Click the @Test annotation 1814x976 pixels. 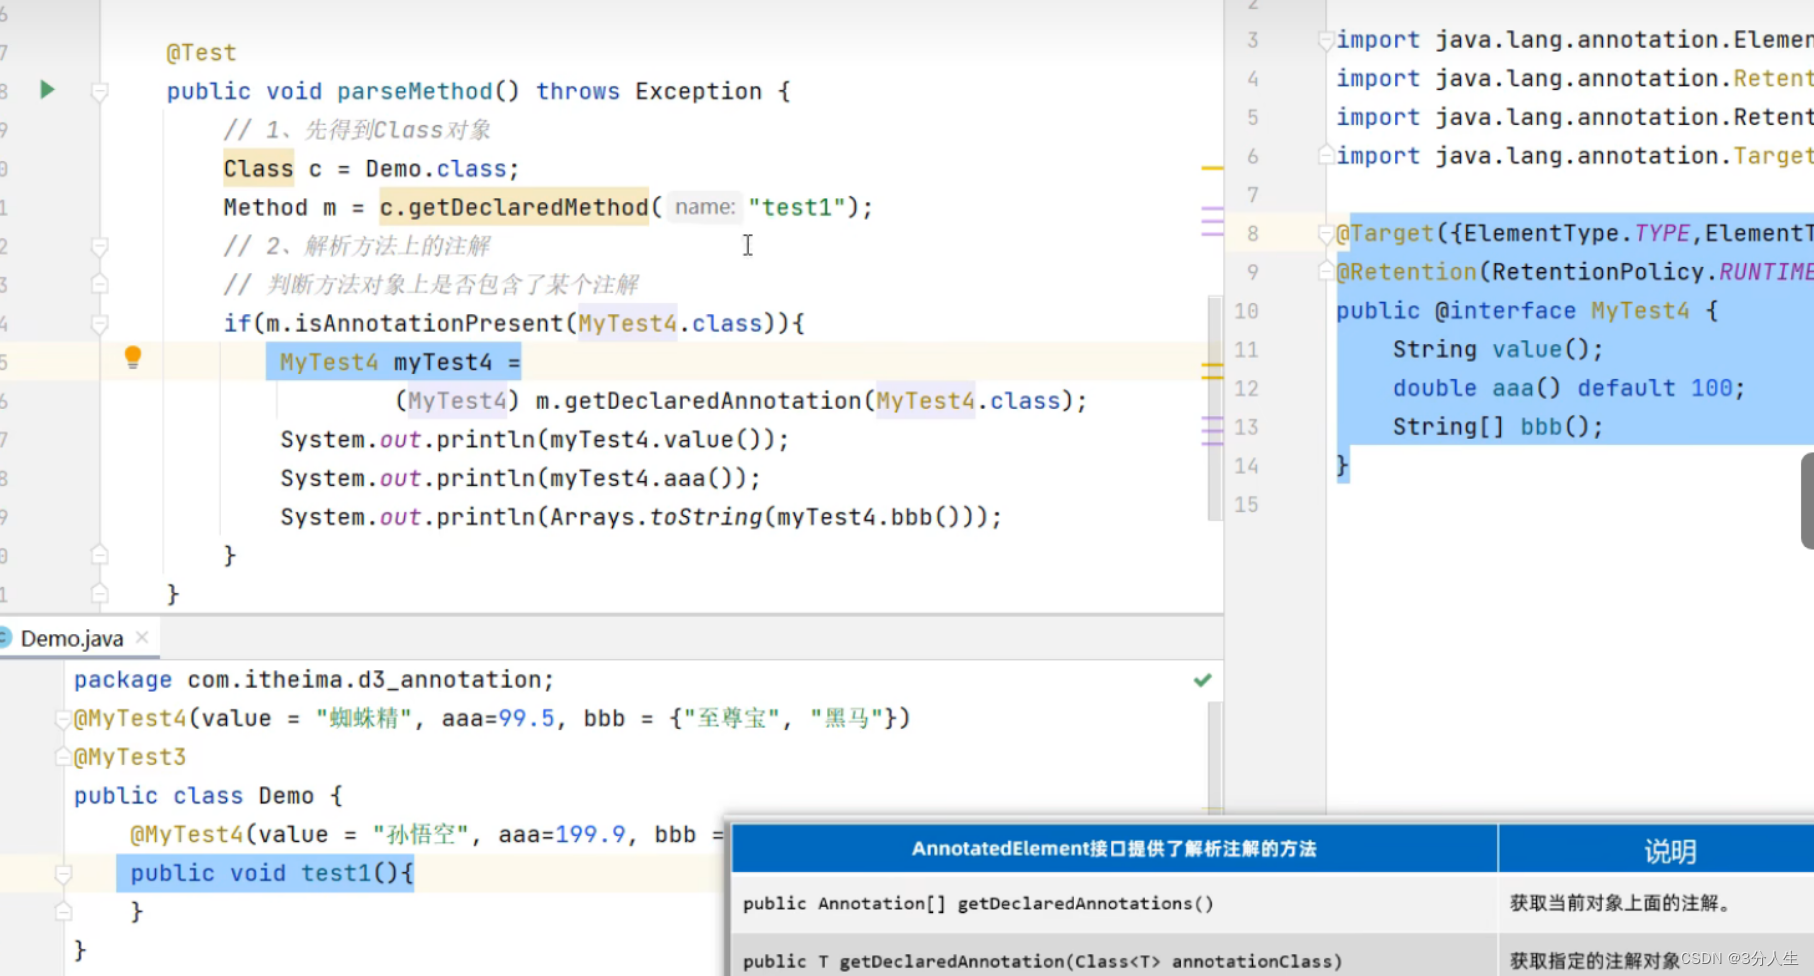pos(201,52)
